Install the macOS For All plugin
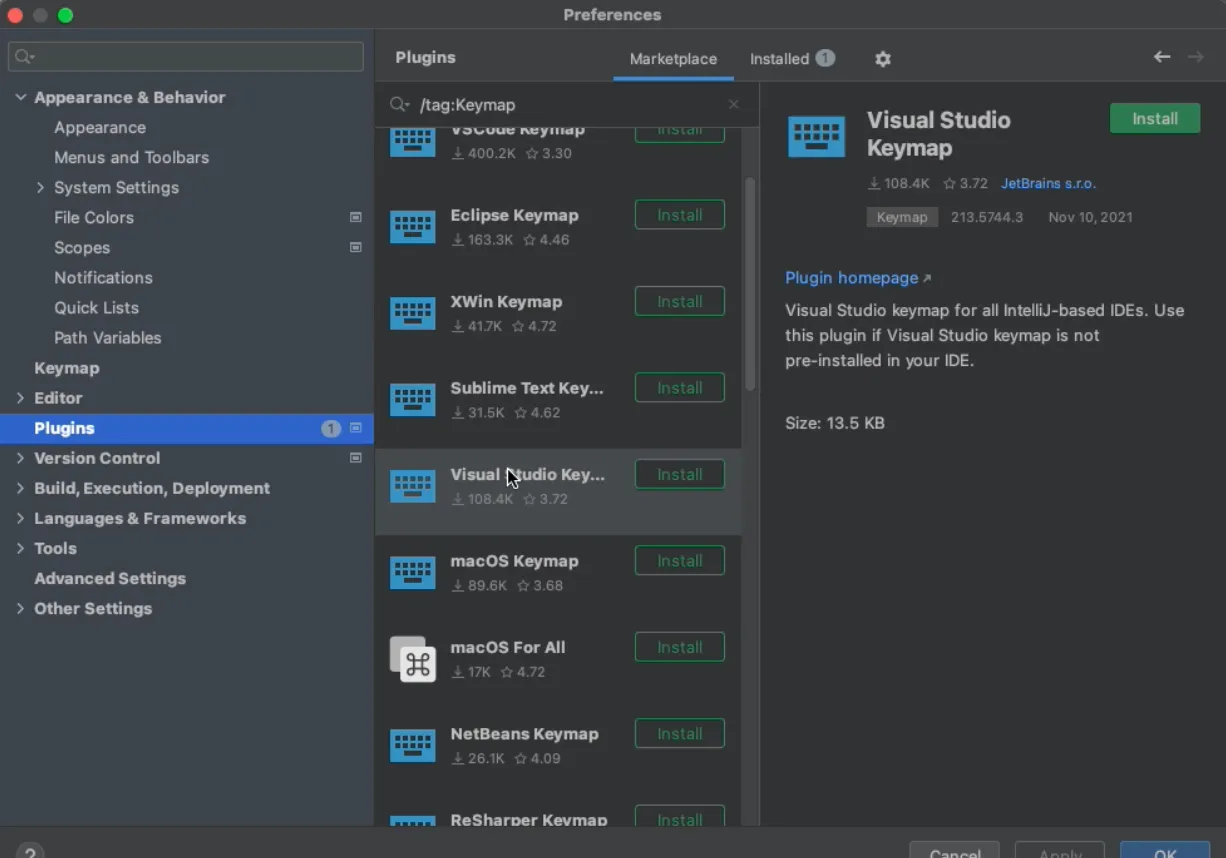The width and height of the screenshot is (1226, 858). coord(680,647)
